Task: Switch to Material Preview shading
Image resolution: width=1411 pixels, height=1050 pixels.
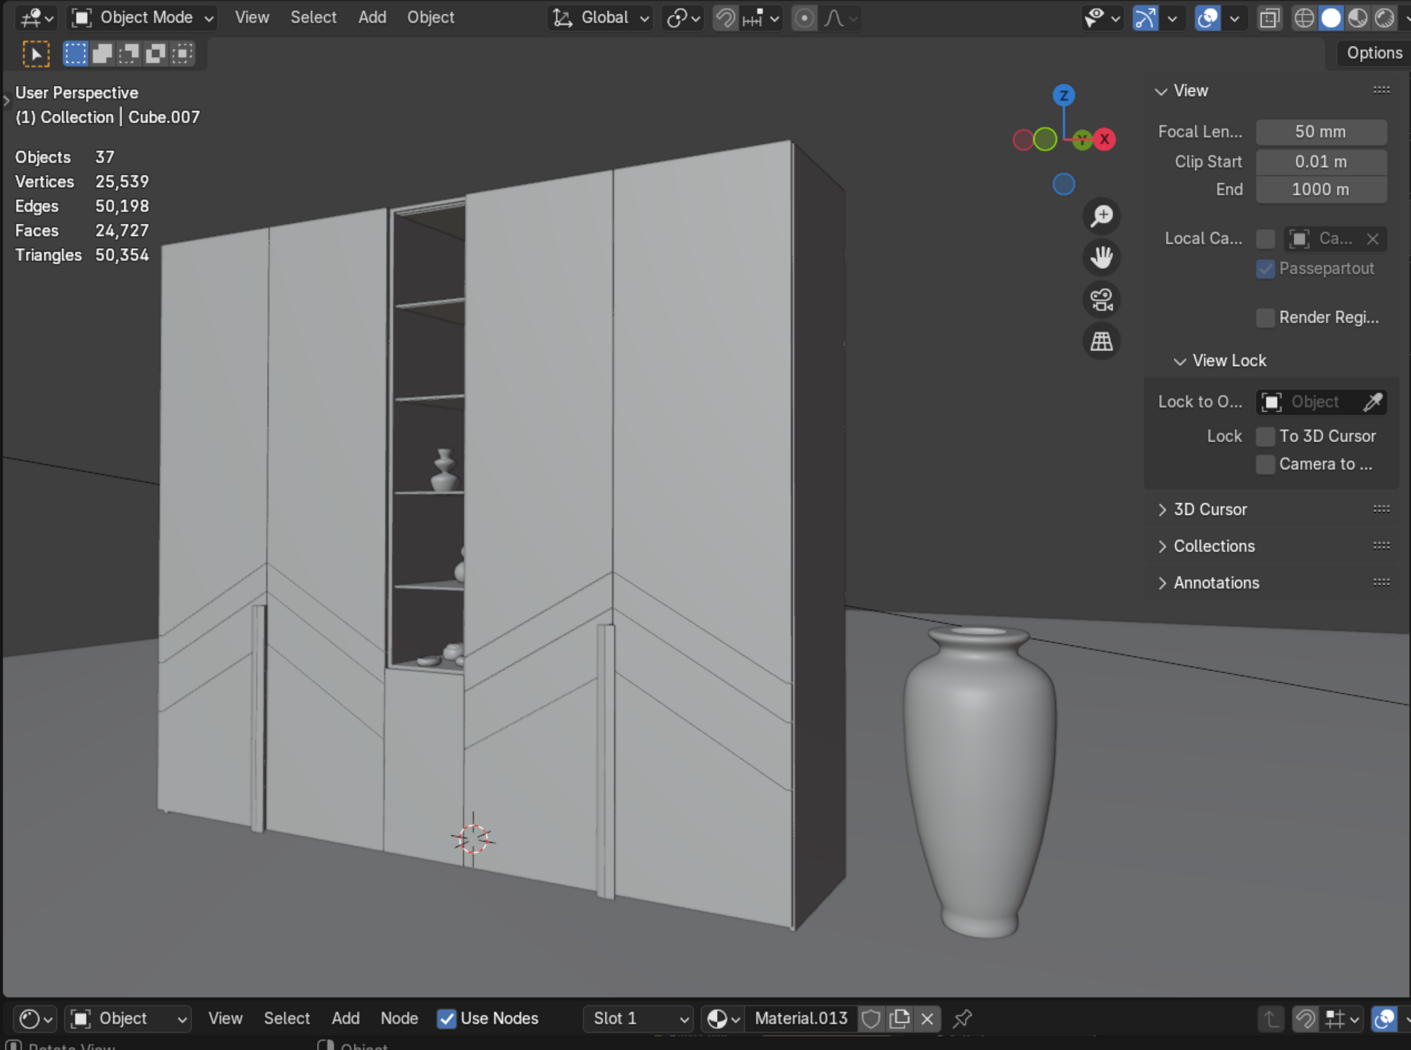Action: [1358, 18]
